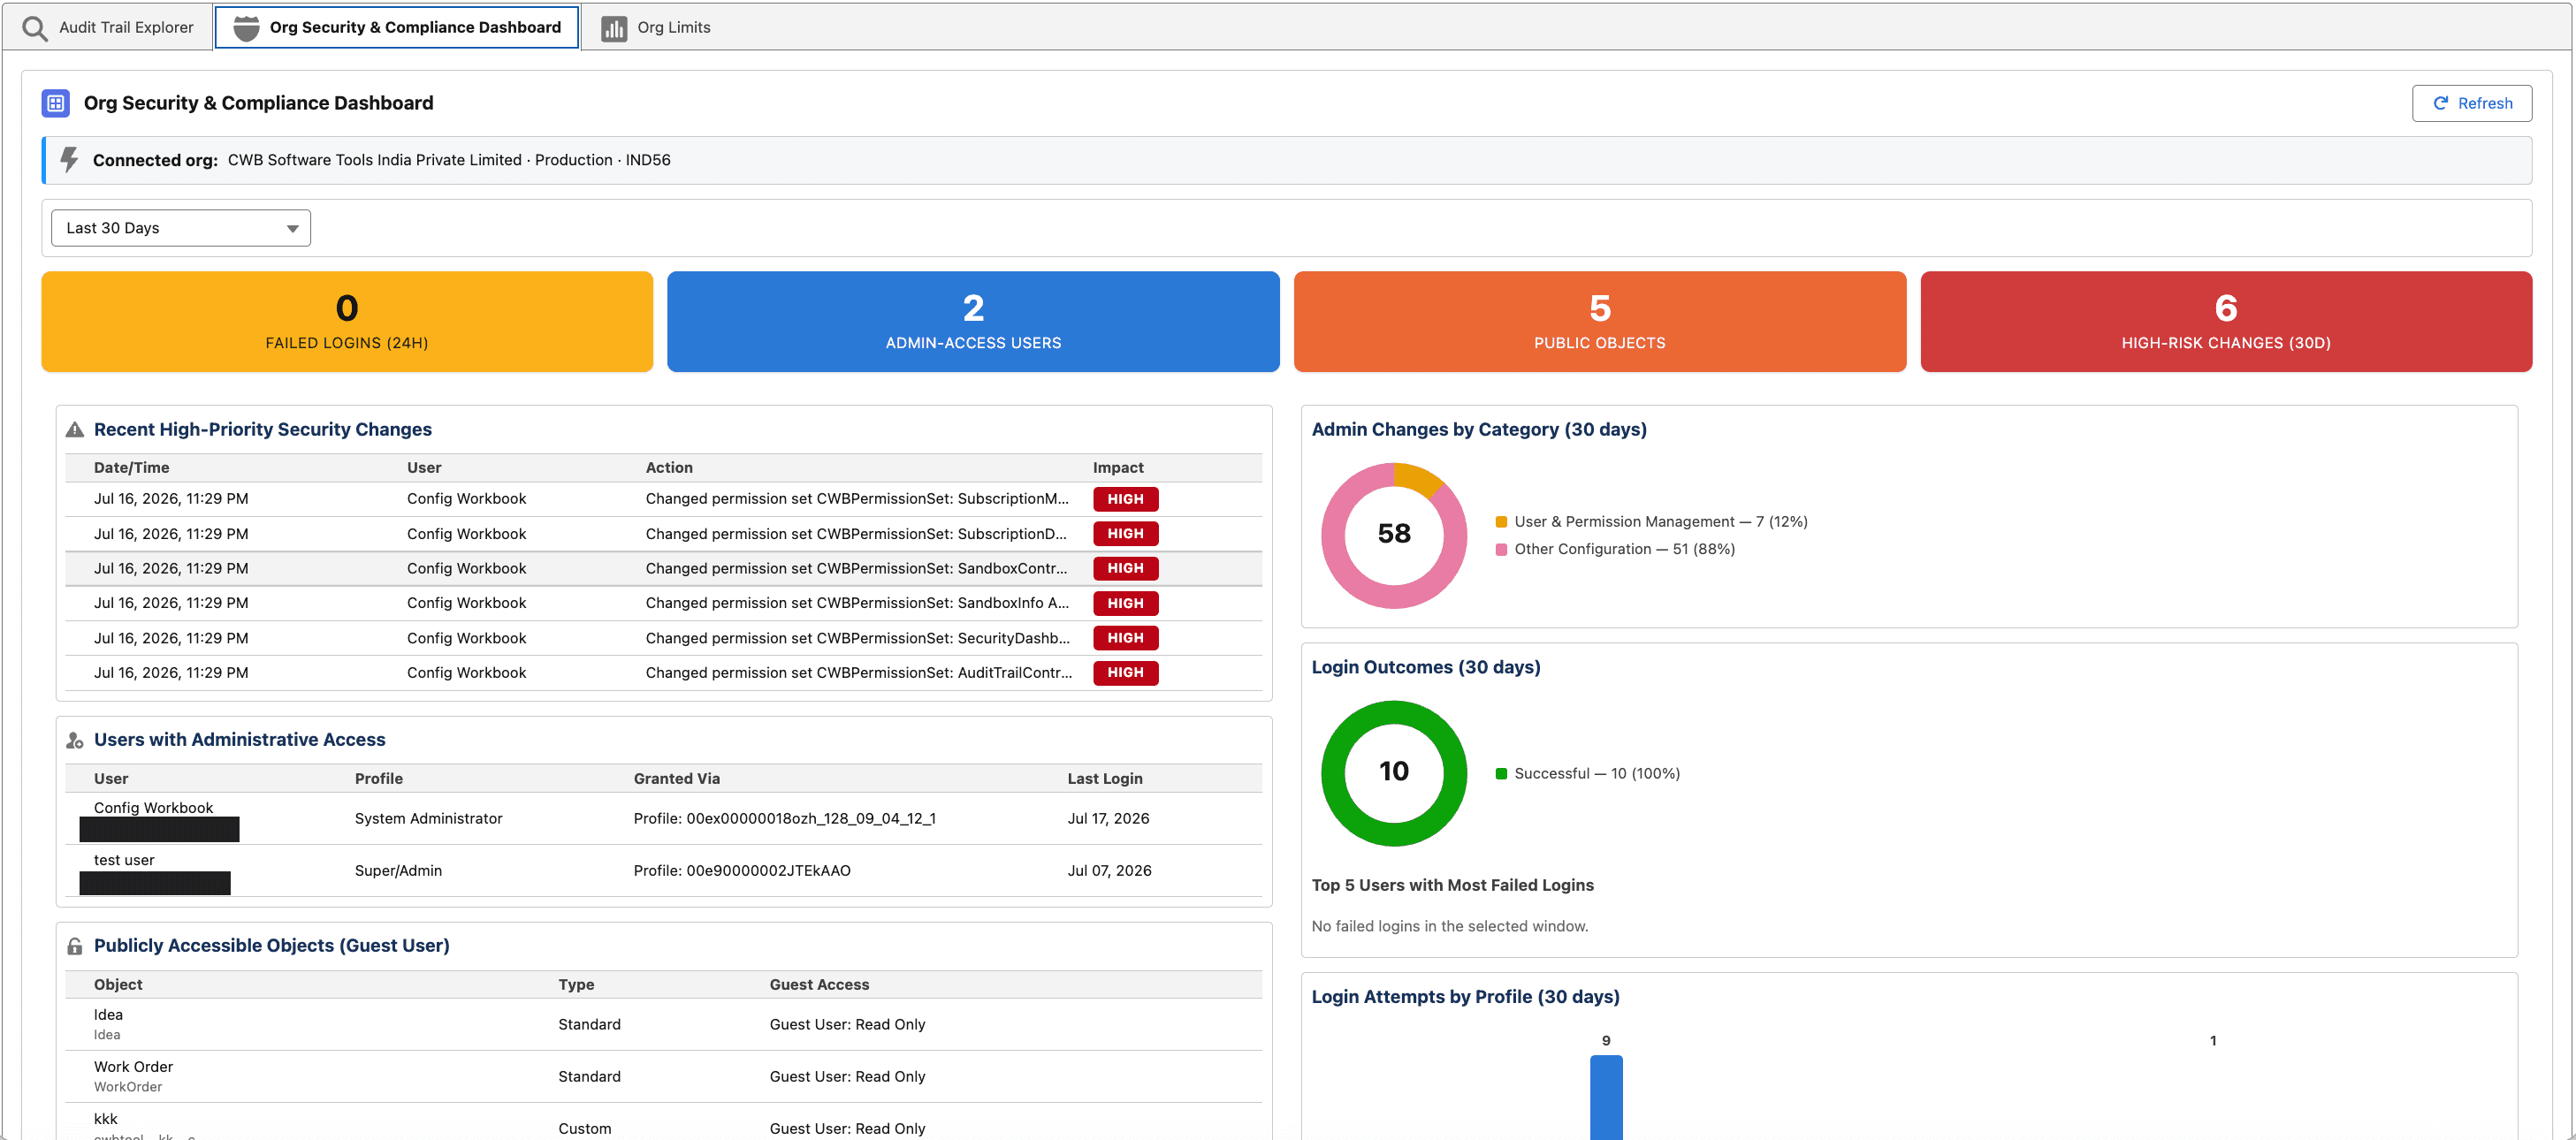Click the Impact column header

pos(1118,468)
